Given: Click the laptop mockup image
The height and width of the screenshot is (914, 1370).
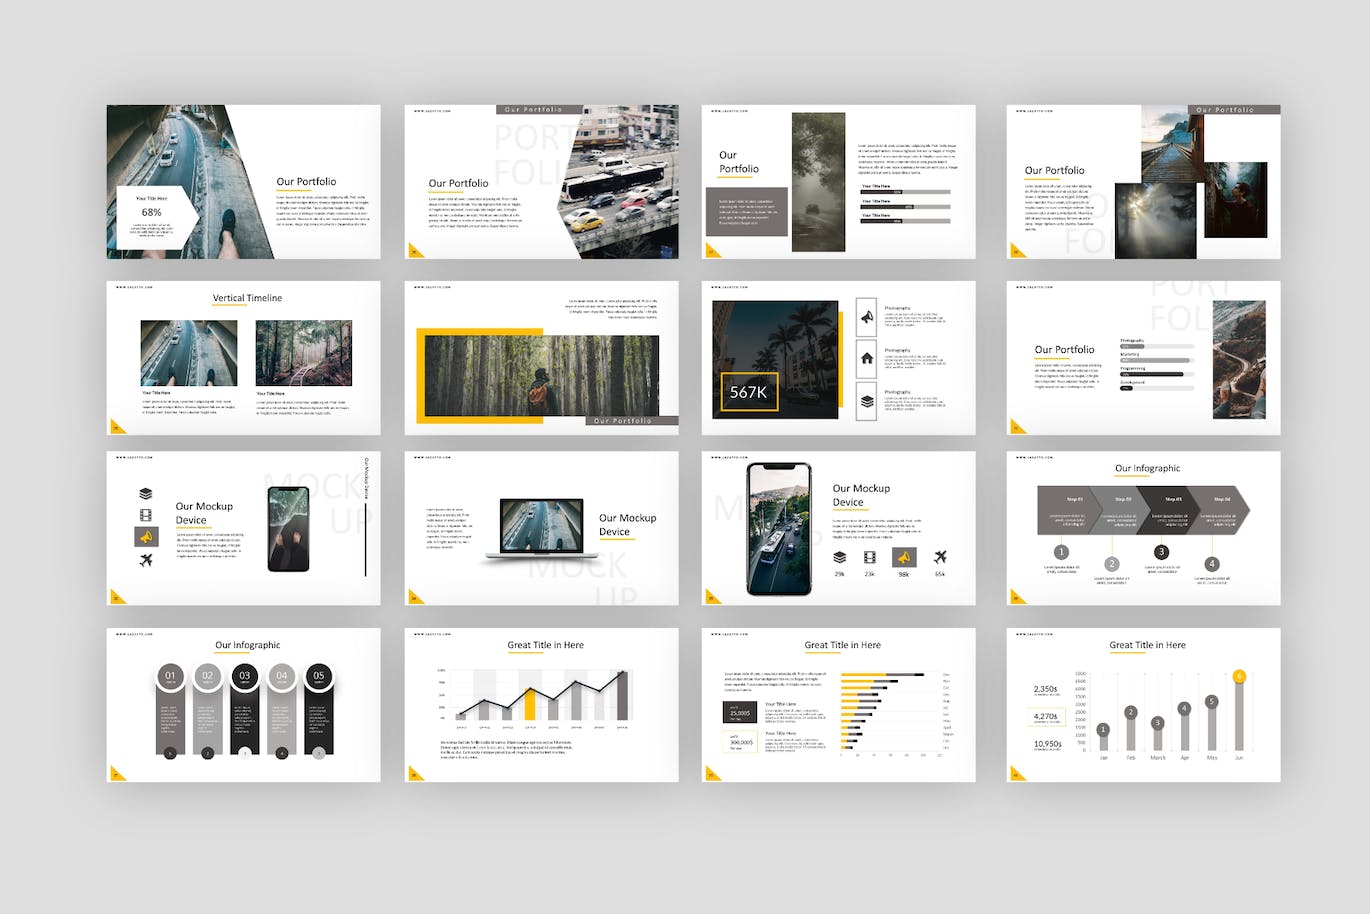Looking at the screenshot, I should 541,527.
